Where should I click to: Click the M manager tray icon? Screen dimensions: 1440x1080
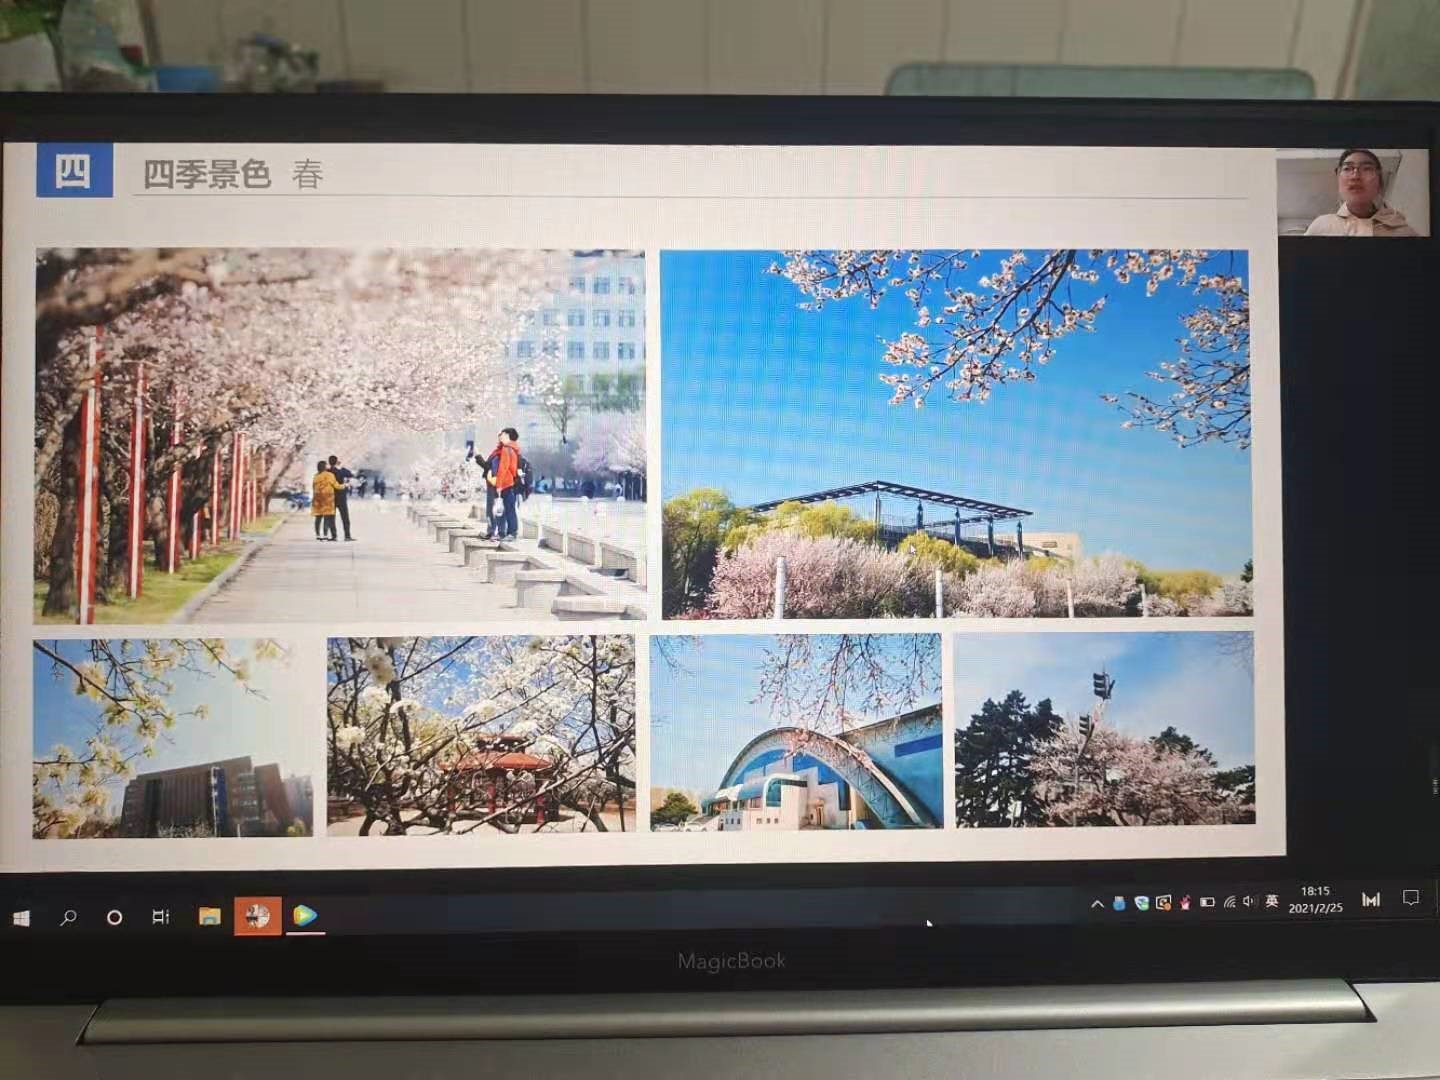(1371, 900)
